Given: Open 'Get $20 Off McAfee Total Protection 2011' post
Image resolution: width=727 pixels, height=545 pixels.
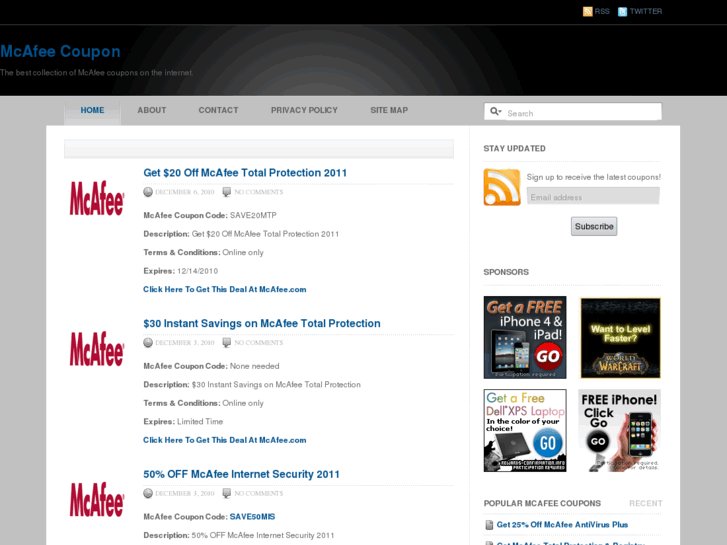Looking at the screenshot, I should point(245,173).
